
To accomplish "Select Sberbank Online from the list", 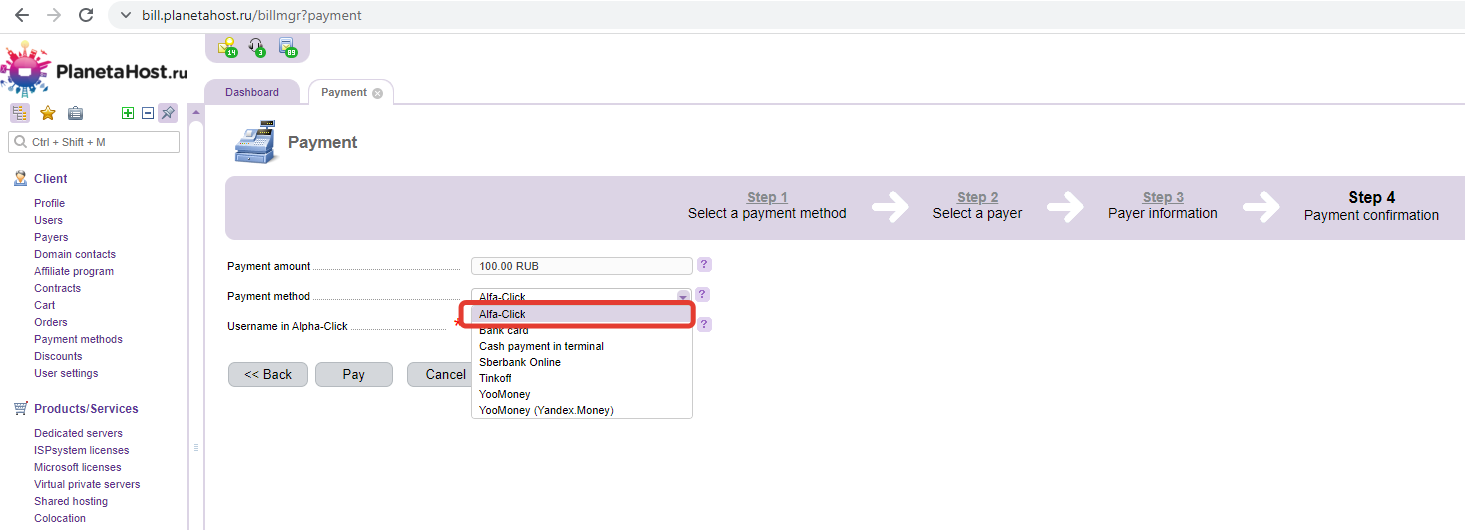I will [x=520, y=362].
